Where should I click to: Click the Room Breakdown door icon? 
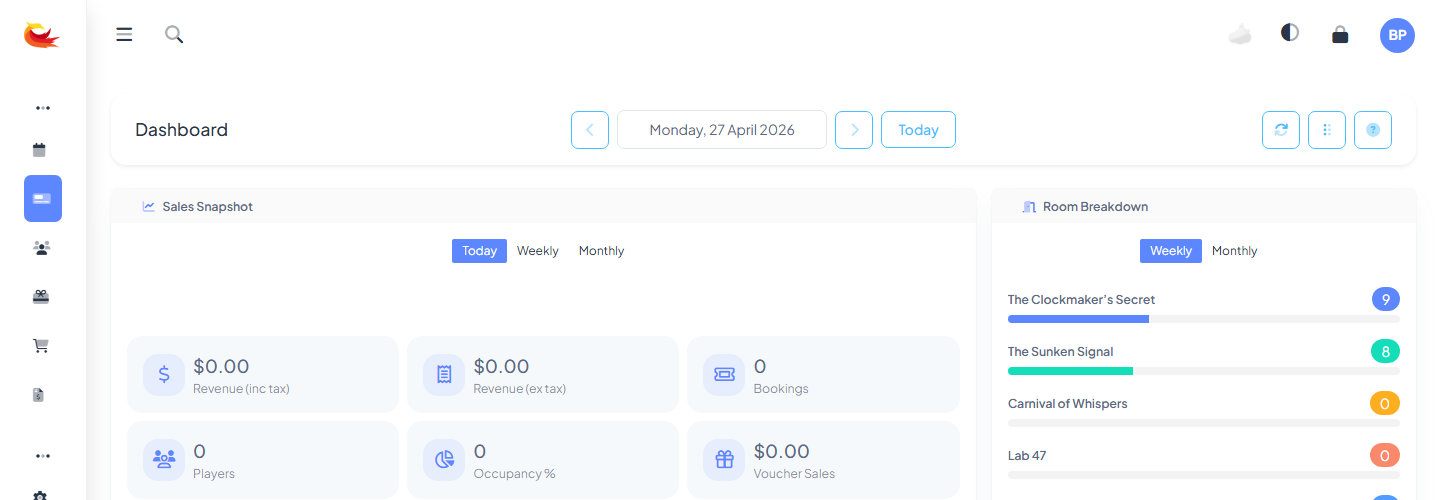pyautogui.click(x=1029, y=207)
